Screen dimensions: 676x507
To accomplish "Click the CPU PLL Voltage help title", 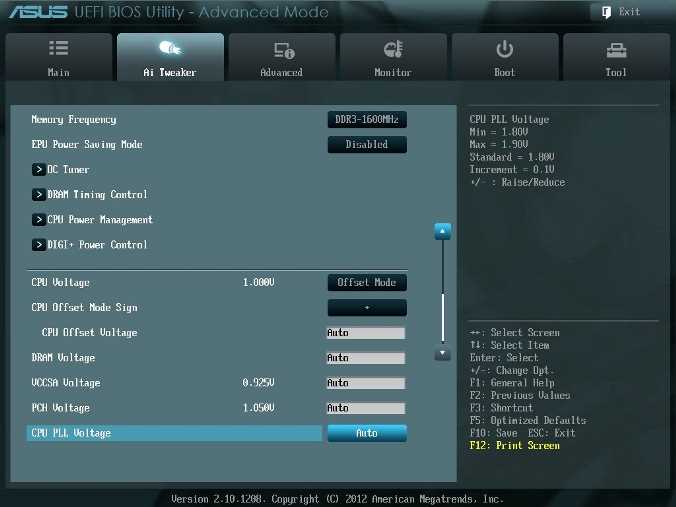I will (510, 119).
